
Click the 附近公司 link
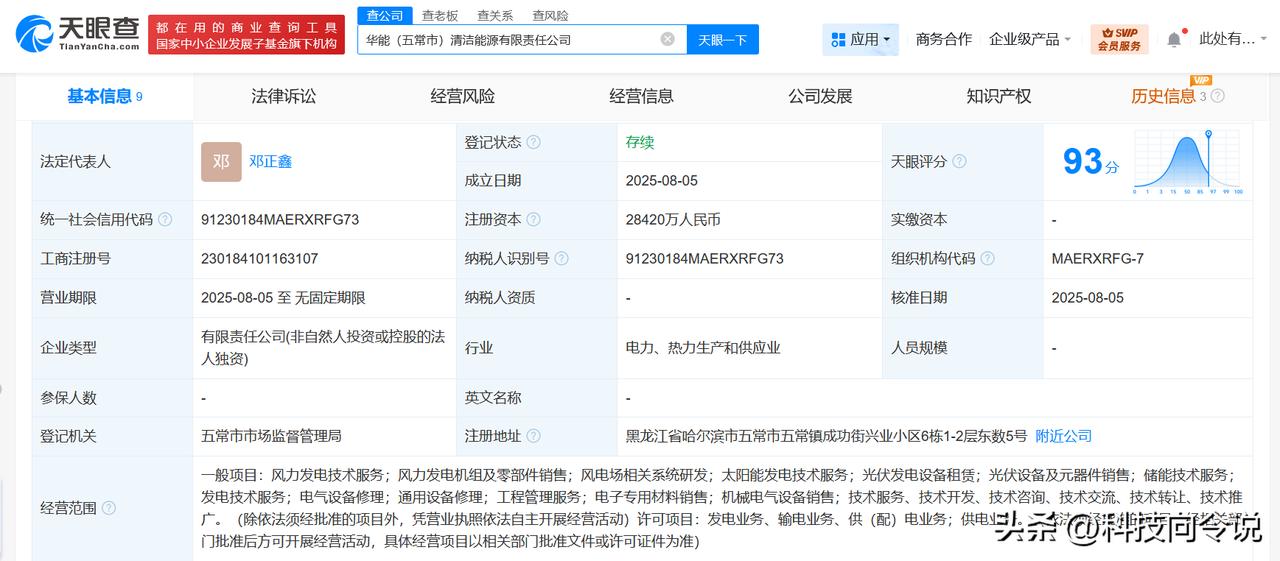click(x=1063, y=436)
